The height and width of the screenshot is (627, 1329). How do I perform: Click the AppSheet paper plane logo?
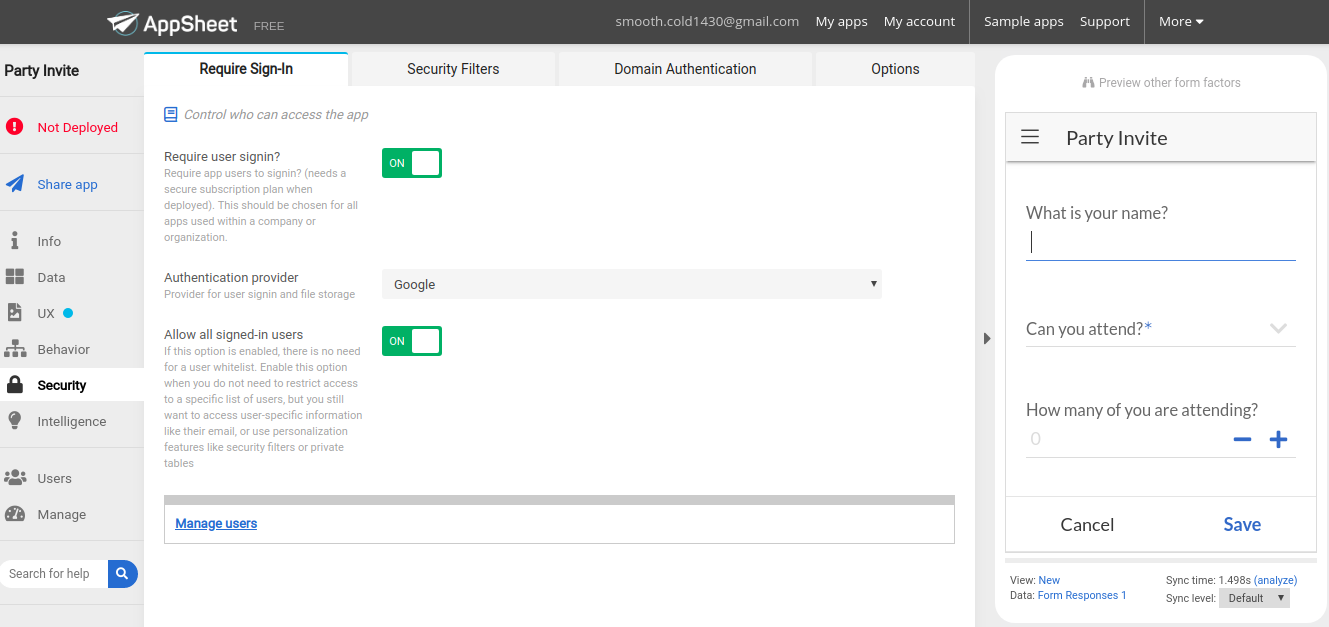click(x=123, y=22)
